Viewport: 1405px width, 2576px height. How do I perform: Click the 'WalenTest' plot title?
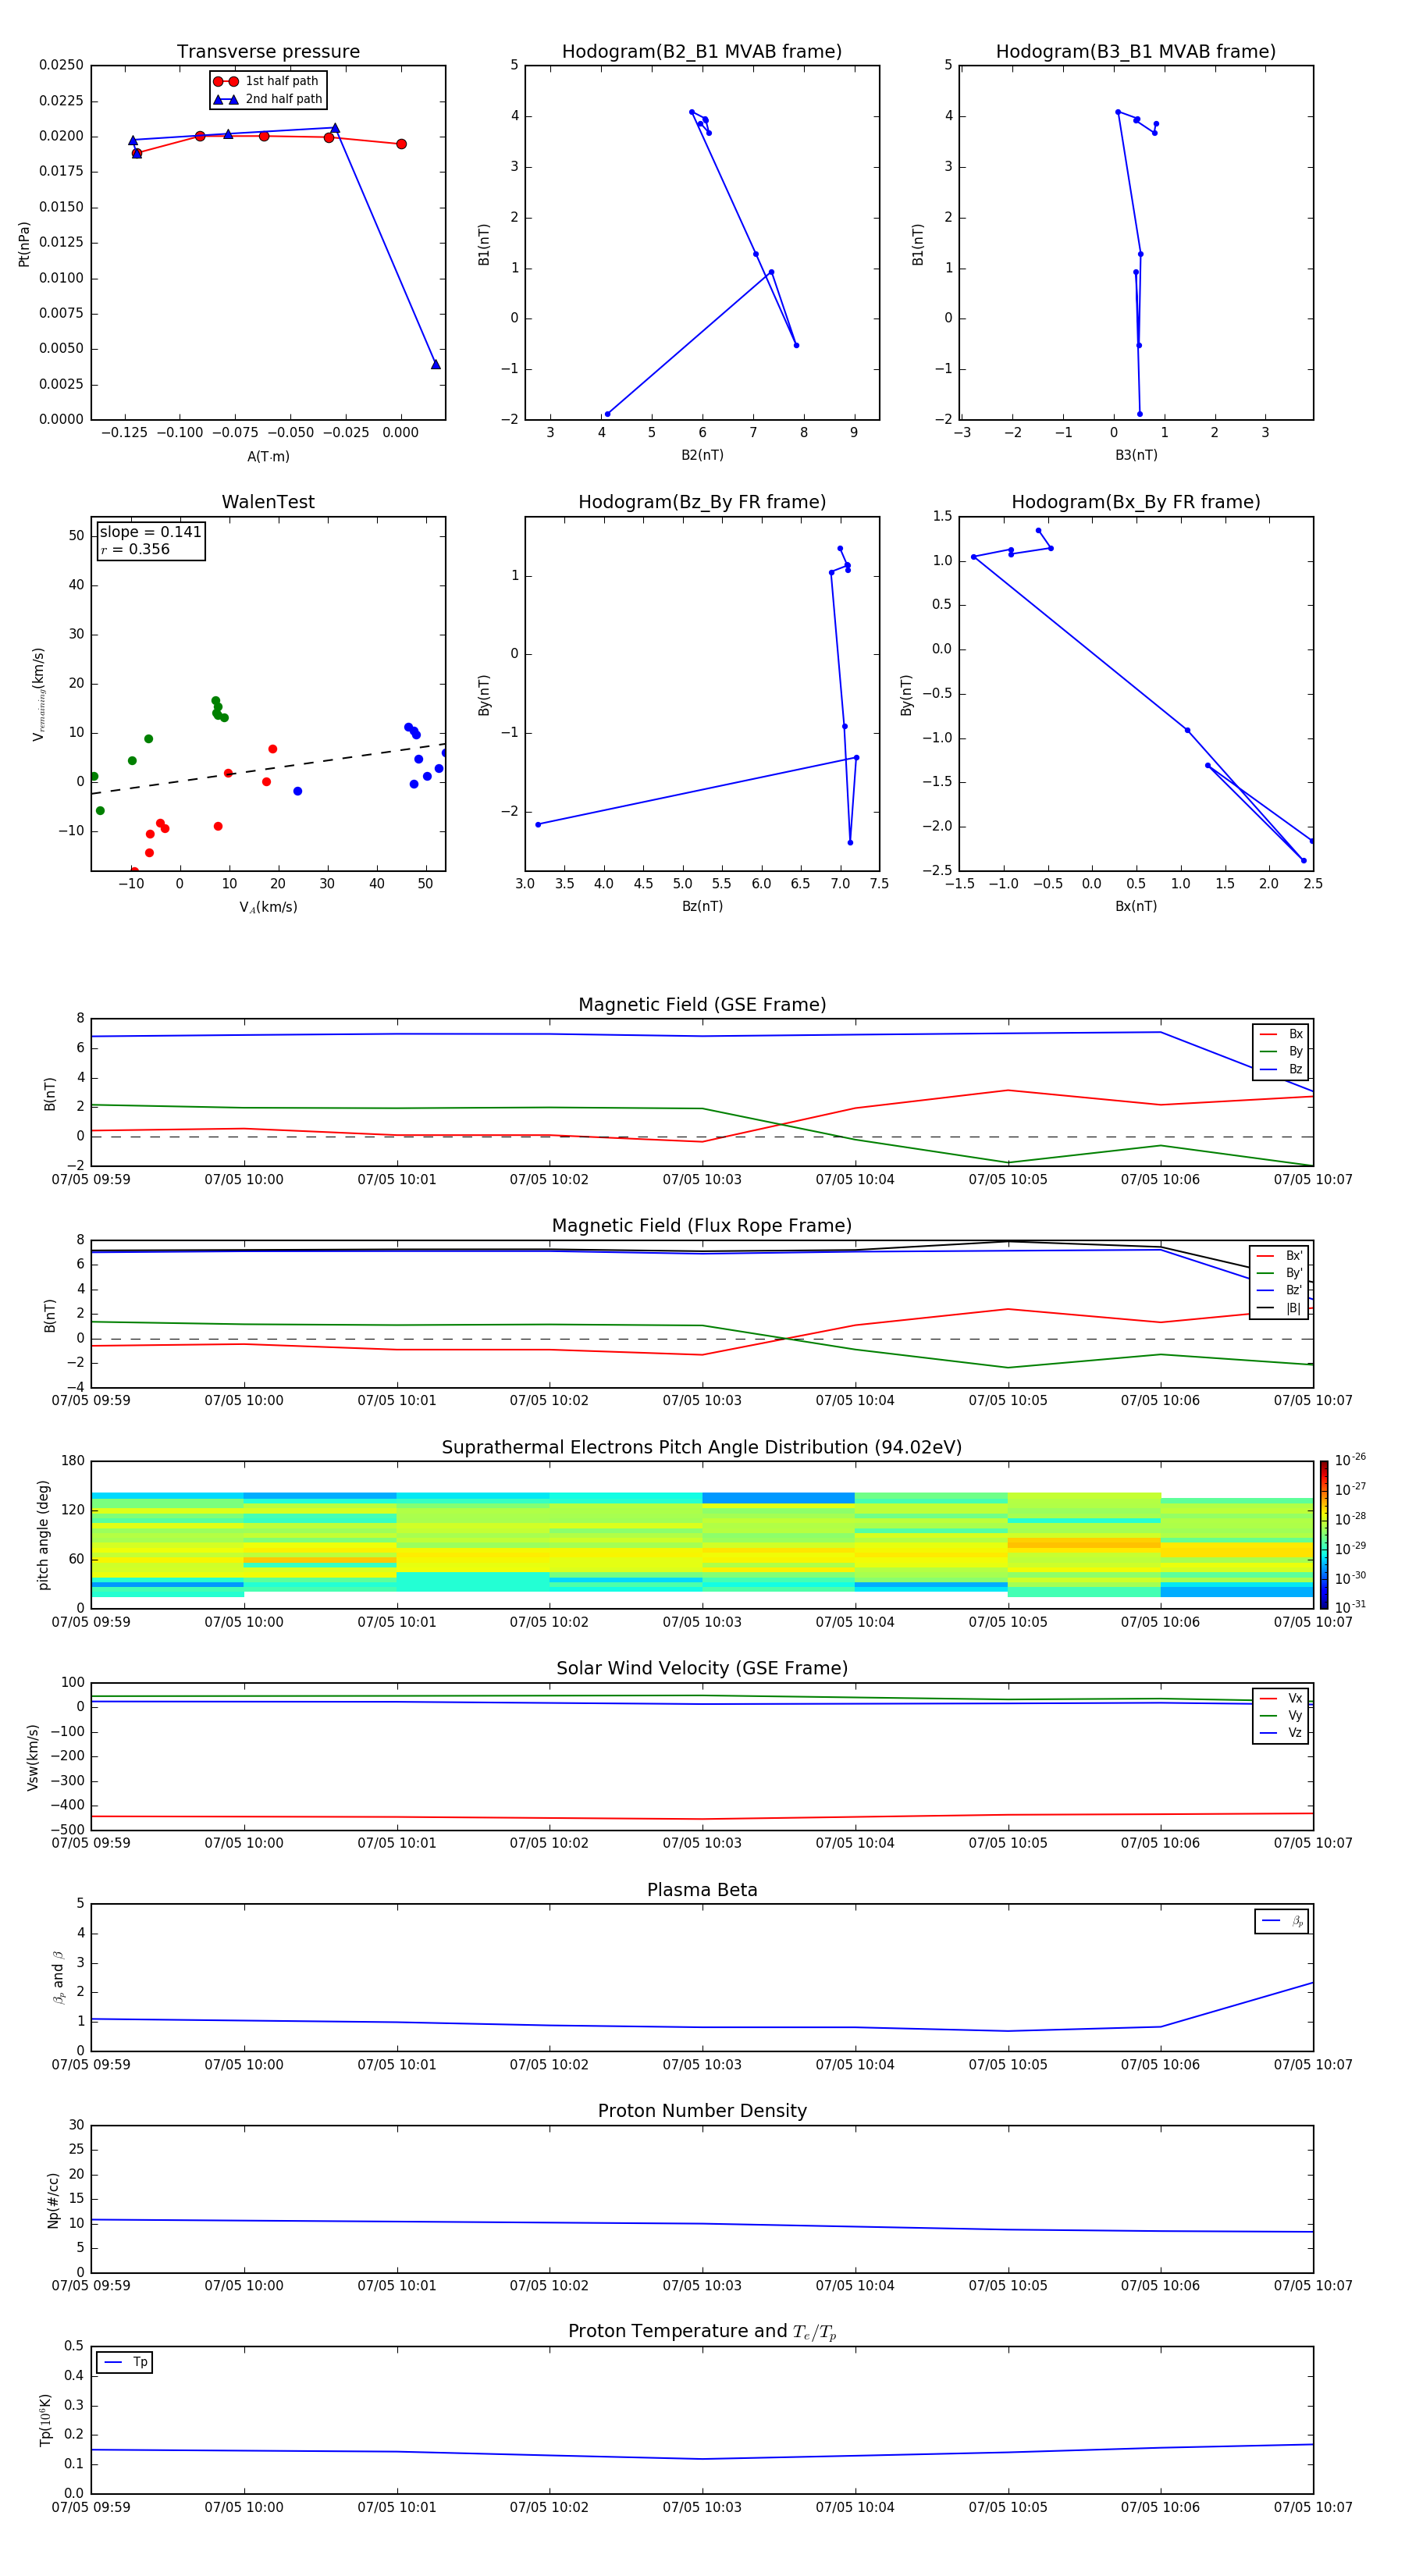click(268, 502)
